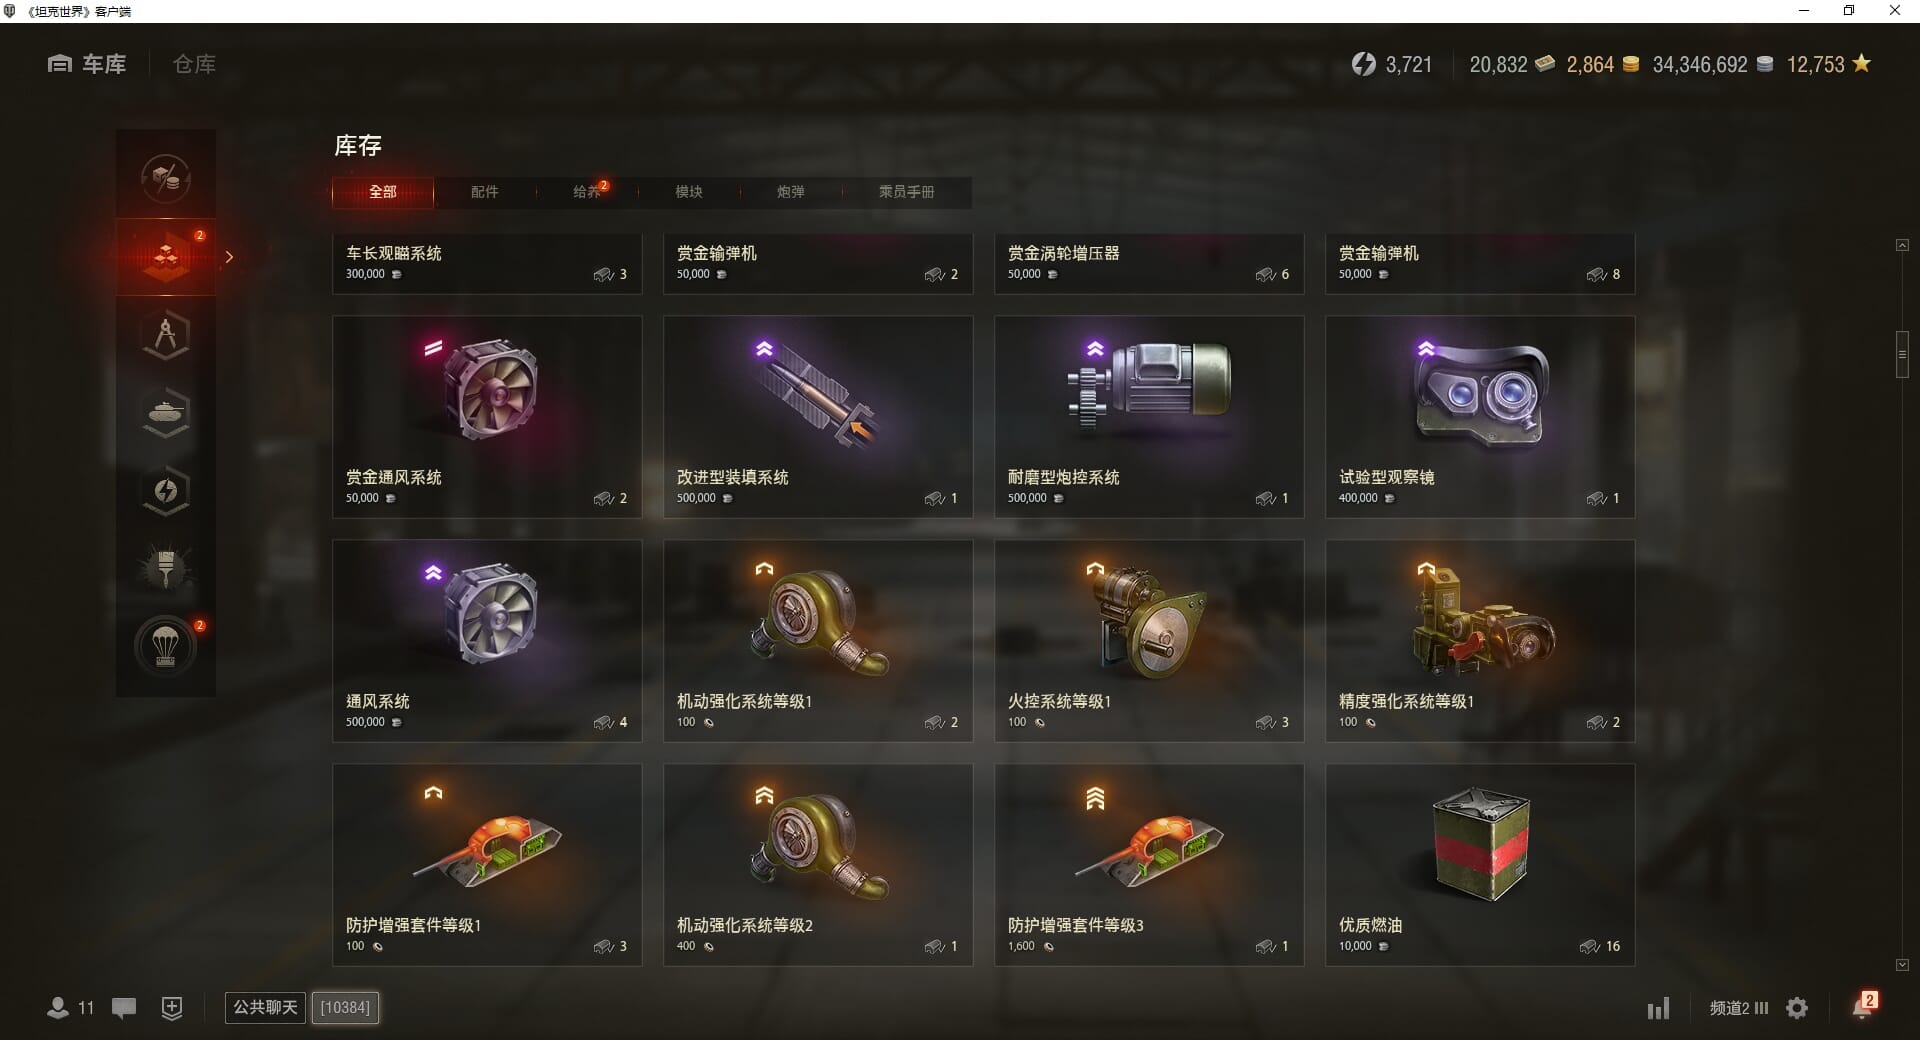Open the lightning bolt hexagon sidebar icon

click(166, 490)
